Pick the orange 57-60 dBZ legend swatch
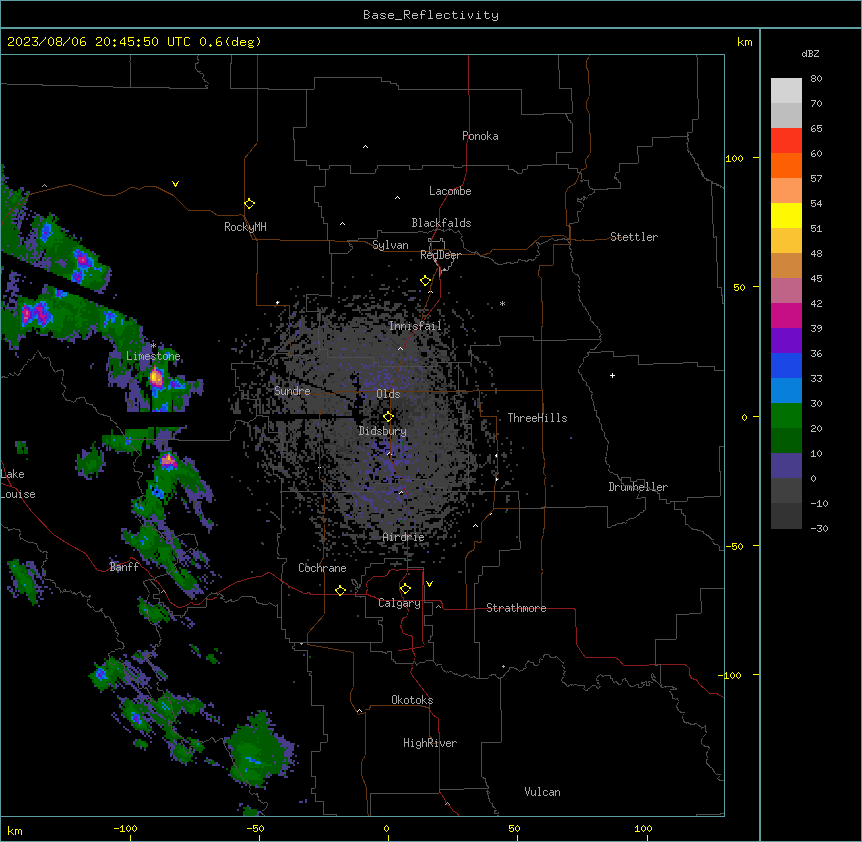 (x=786, y=165)
